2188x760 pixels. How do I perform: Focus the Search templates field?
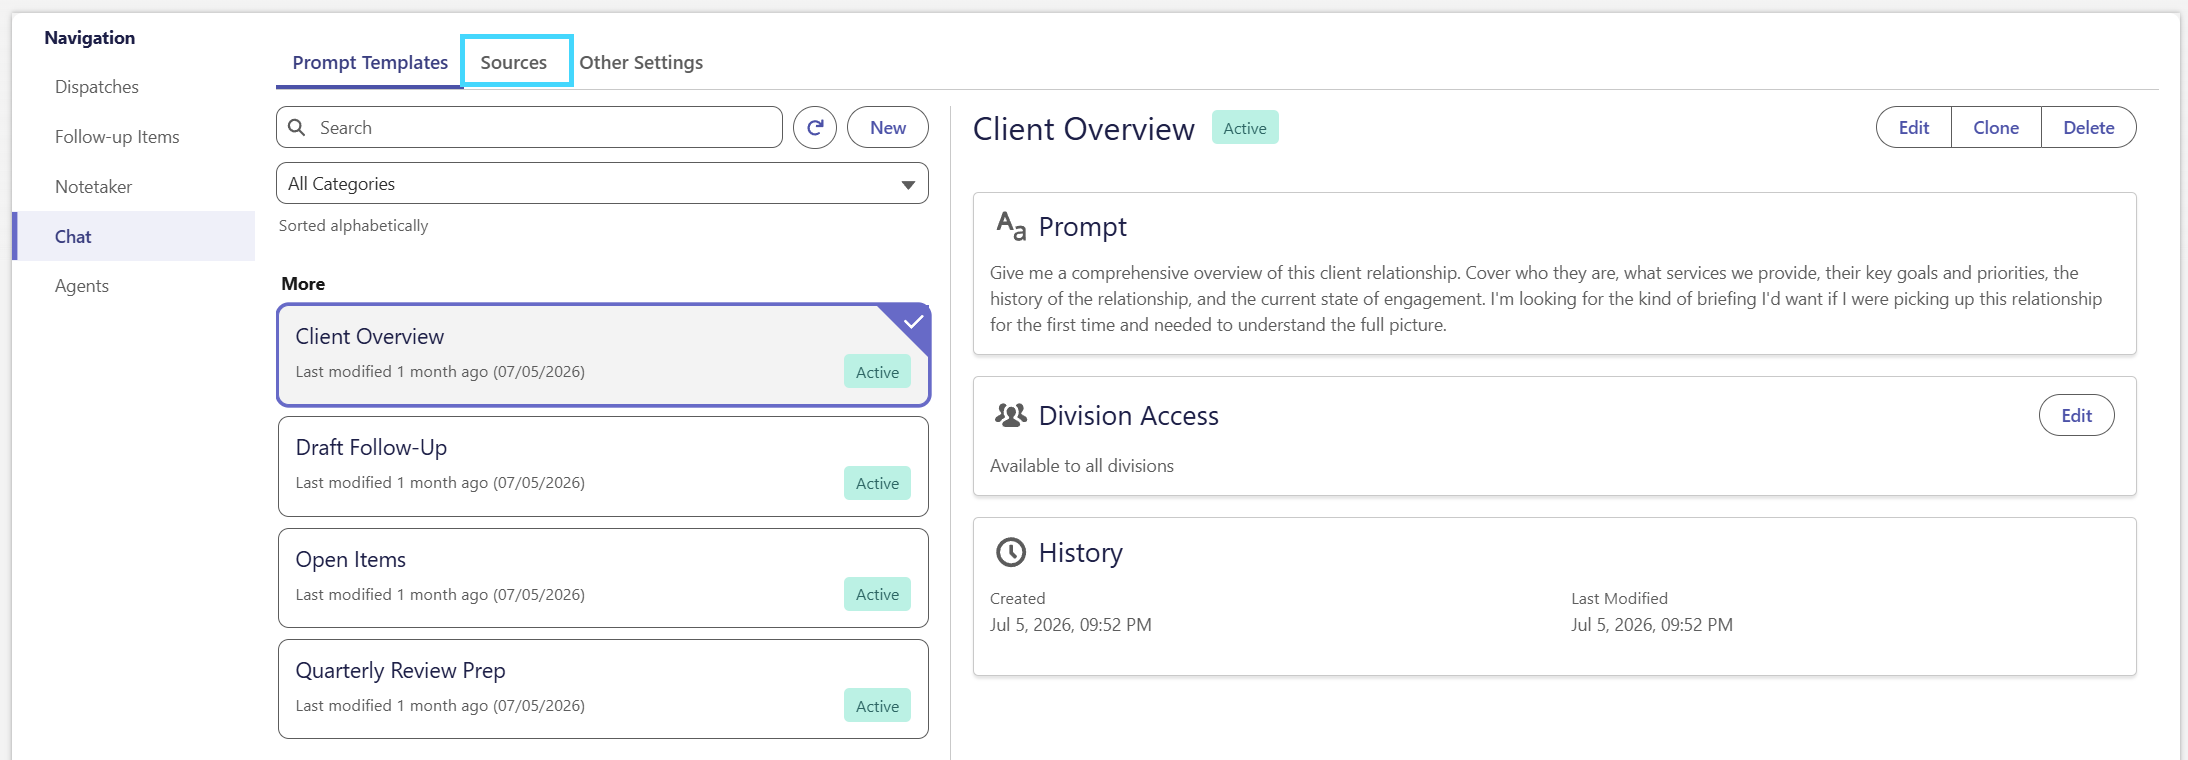[x=529, y=128]
